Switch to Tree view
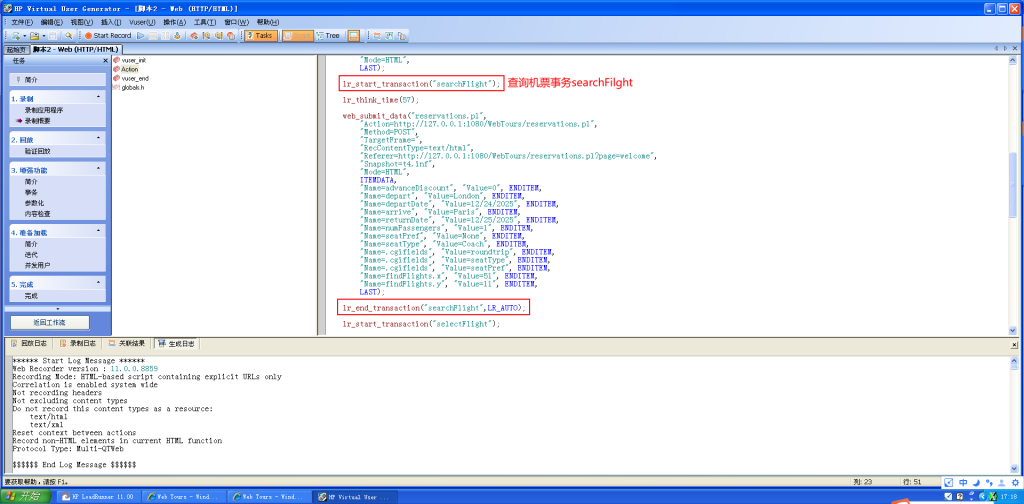The height and width of the screenshot is (504, 1024). 327,35
